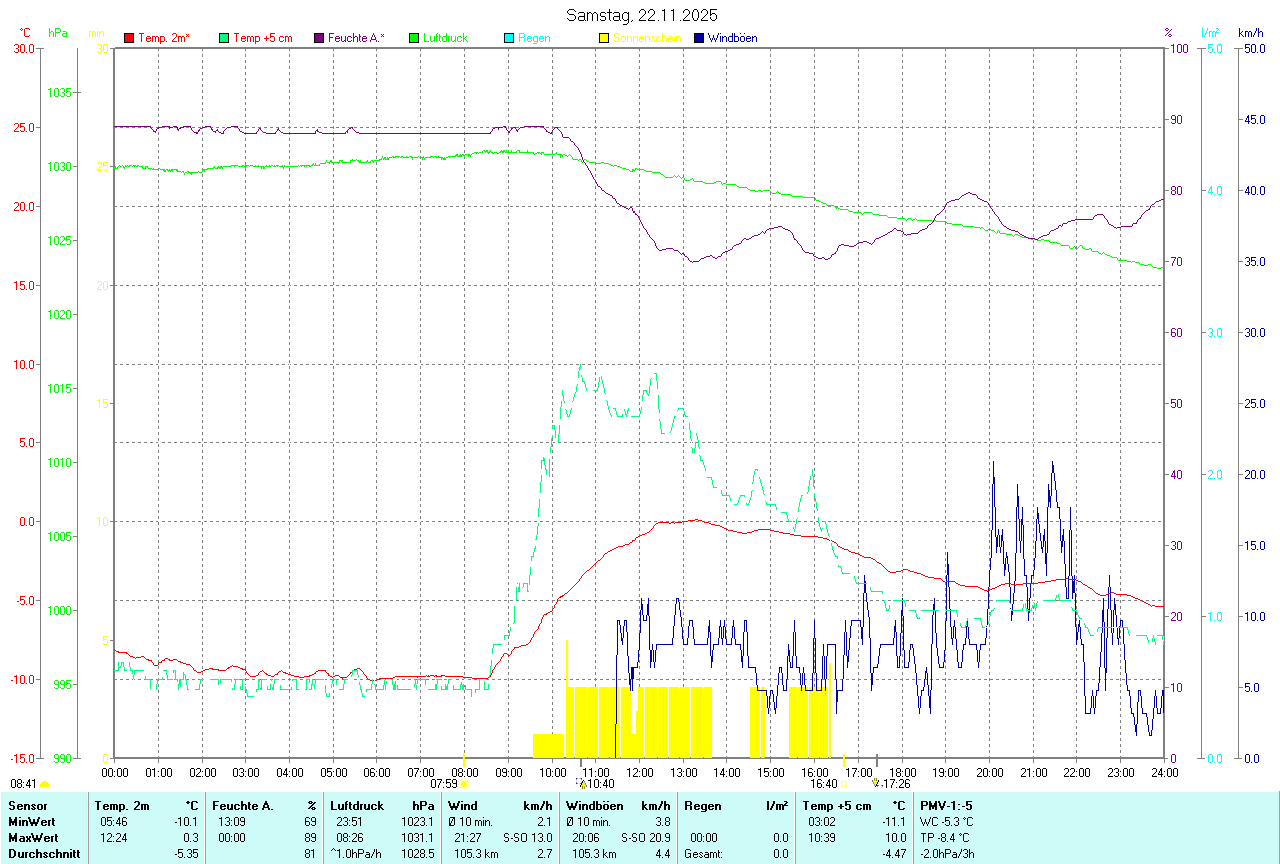Click the yellow Sonnenschein legend square
The width and height of the screenshot is (1280, 864).
click(604, 38)
